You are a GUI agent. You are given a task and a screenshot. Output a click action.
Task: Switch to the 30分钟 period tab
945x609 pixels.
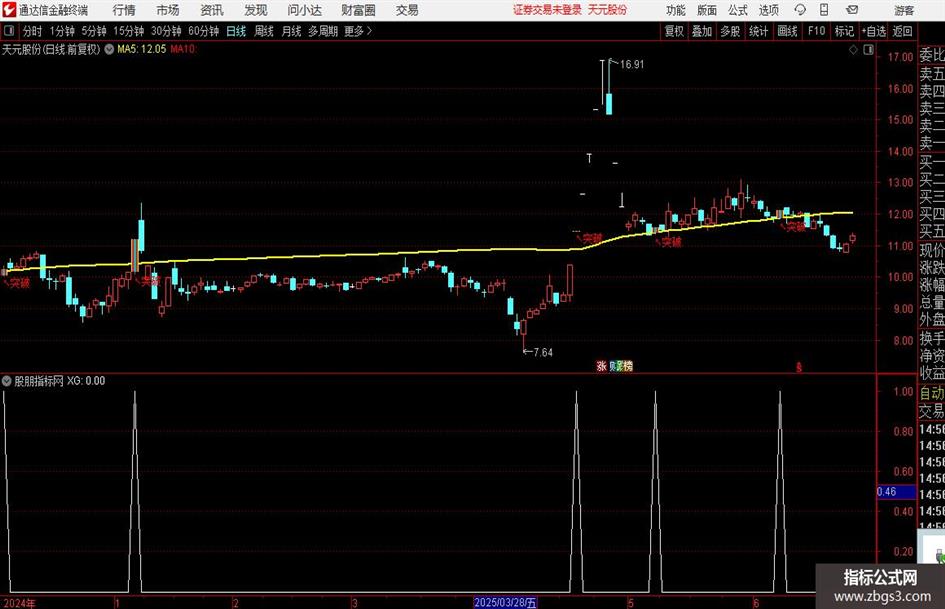(x=166, y=31)
